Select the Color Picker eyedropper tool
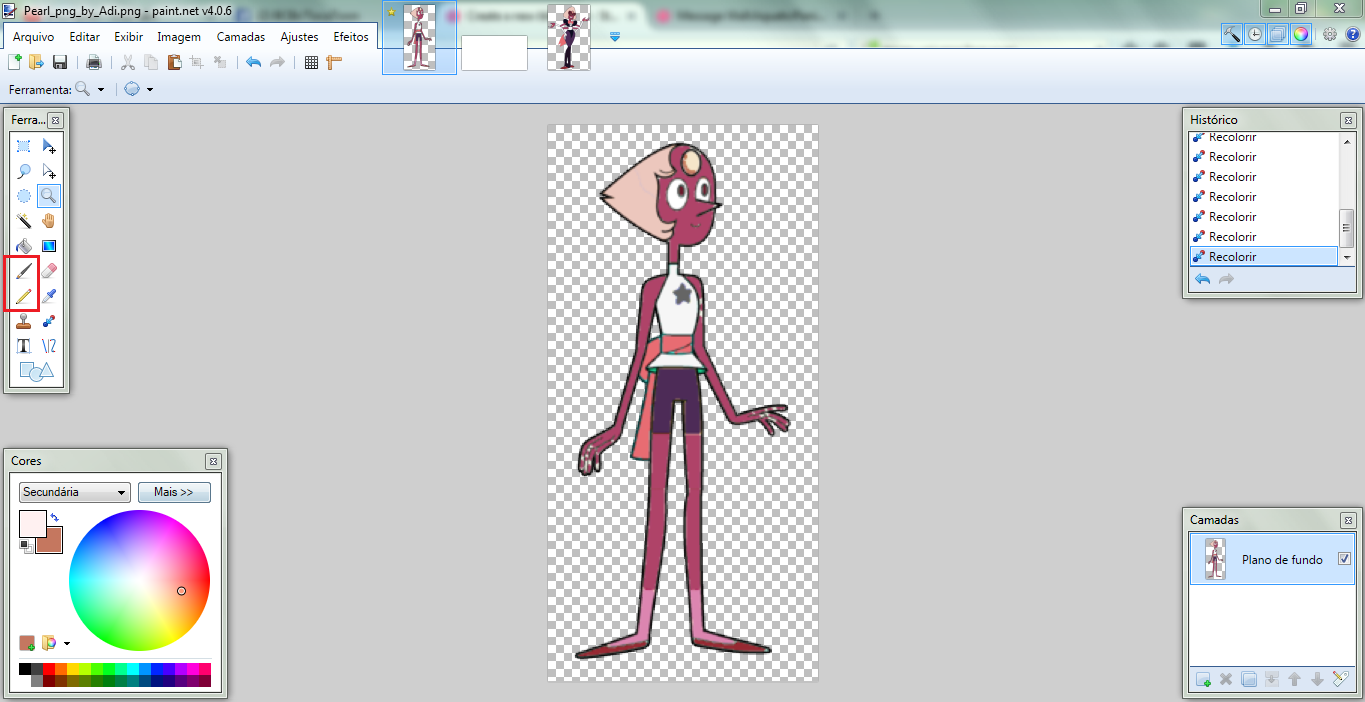This screenshot has width=1365, height=702. (x=49, y=296)
